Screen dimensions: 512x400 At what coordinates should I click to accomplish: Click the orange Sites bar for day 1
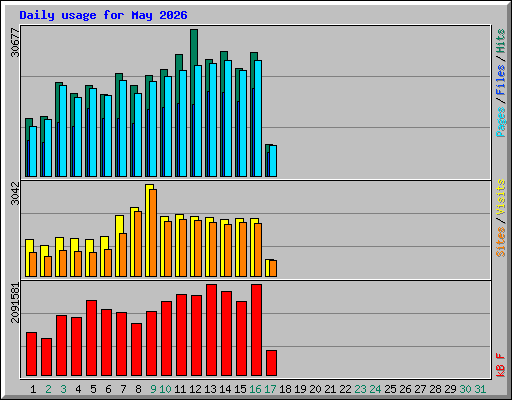point(33,264)
